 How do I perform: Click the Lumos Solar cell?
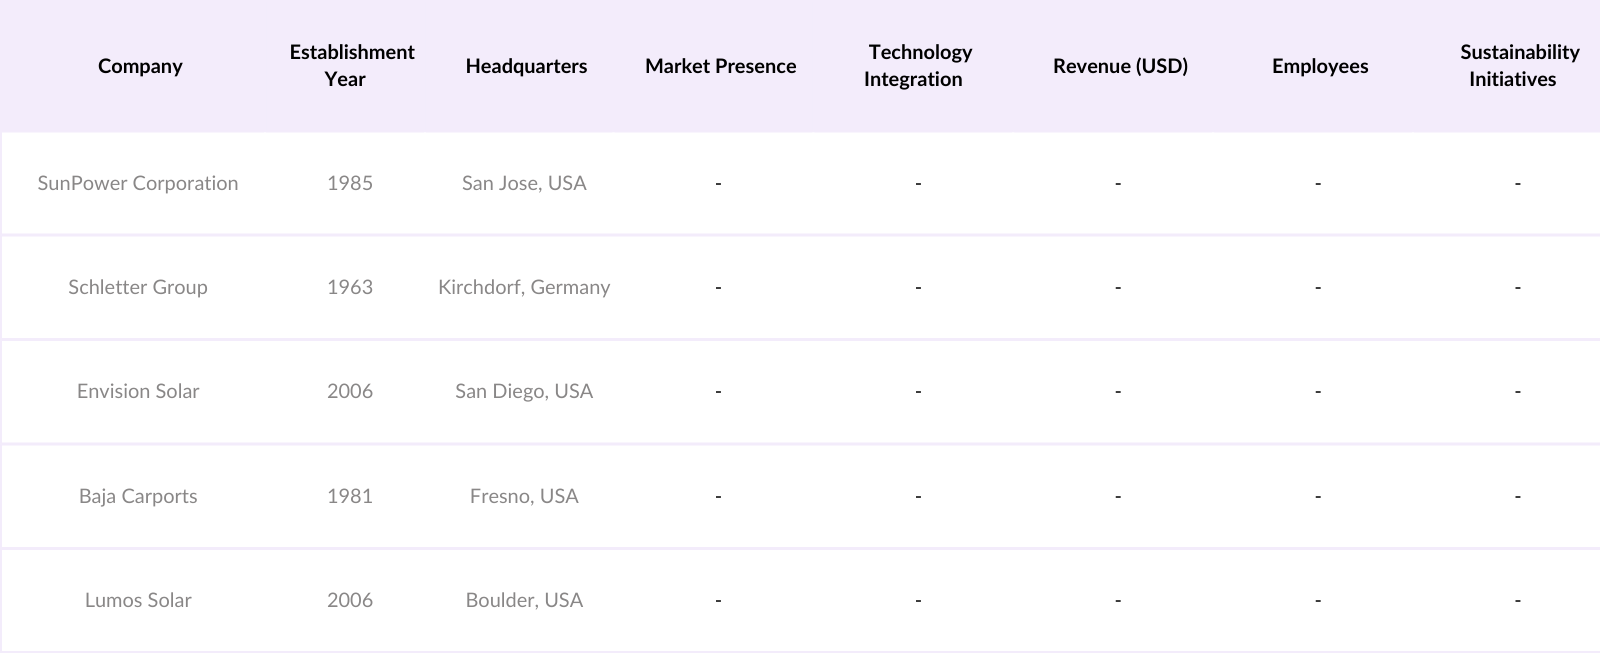(x=138, y=600)
